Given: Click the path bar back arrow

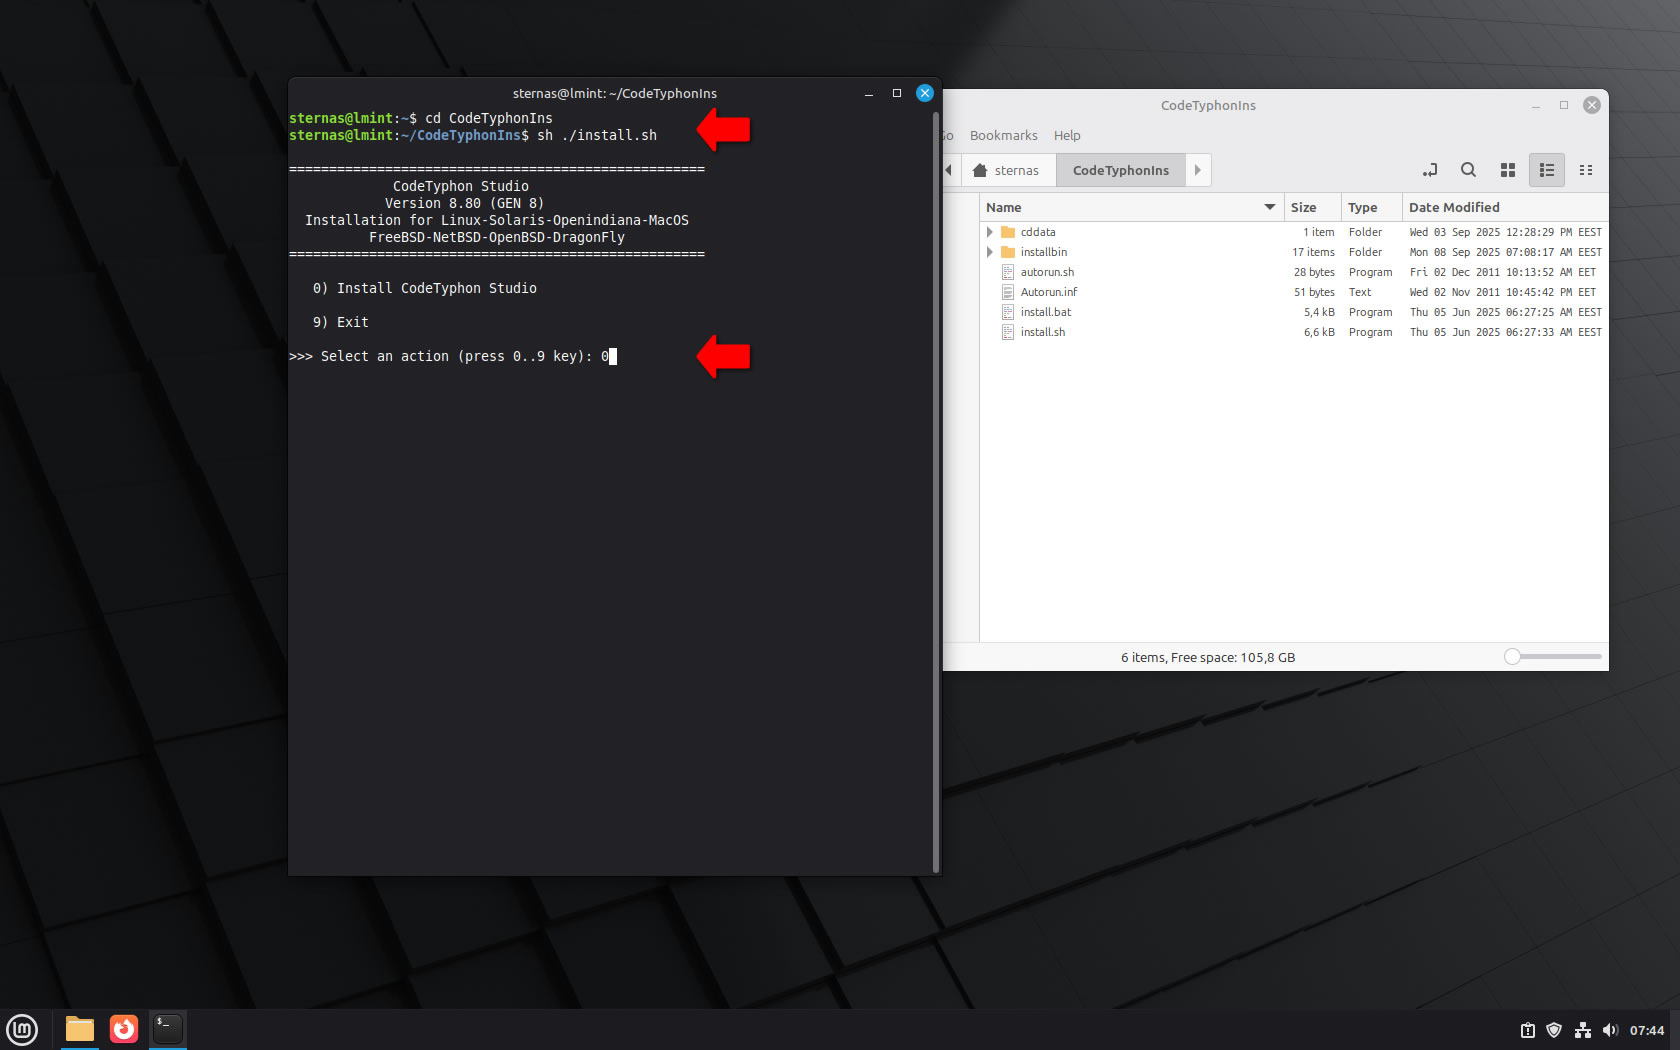Looking at the screenshot, I should pyautogui.click(x=949, y=170).
